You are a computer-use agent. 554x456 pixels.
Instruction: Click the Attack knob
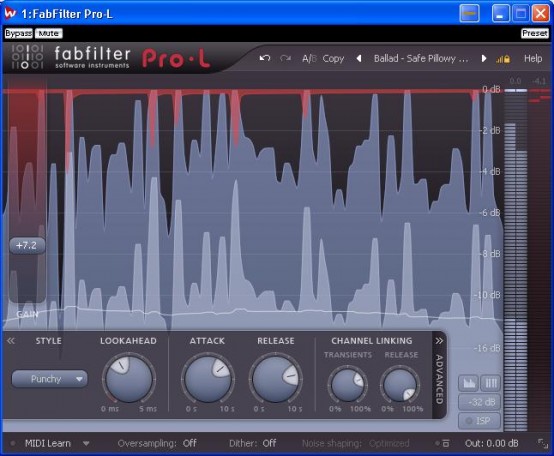tap(208, 378)
